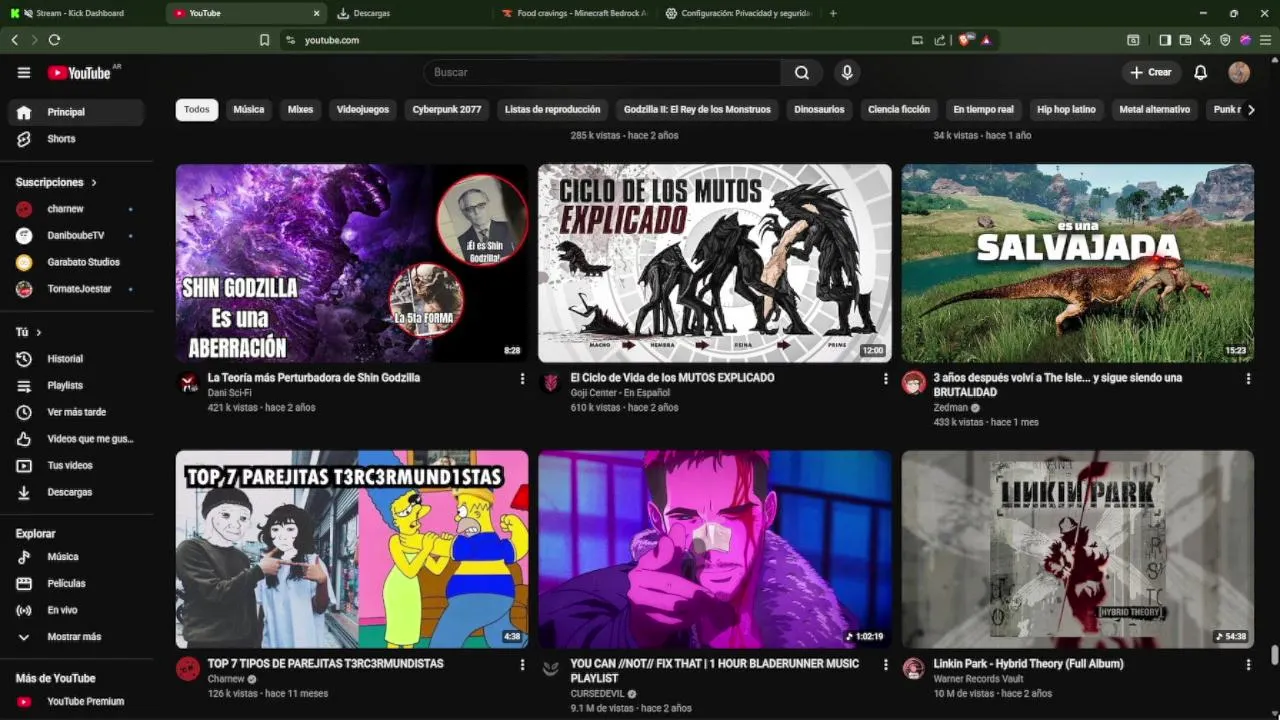Focus the Buscar search field

pos(602,72)
